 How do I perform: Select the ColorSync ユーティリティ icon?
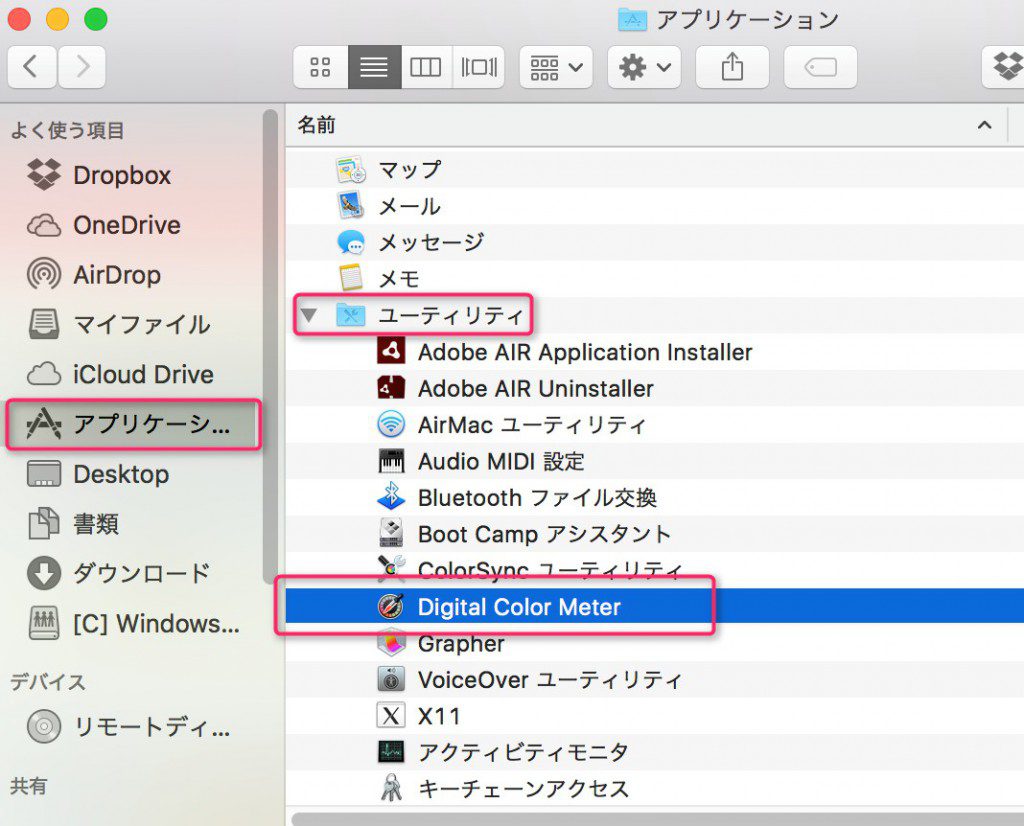[391, 569]
